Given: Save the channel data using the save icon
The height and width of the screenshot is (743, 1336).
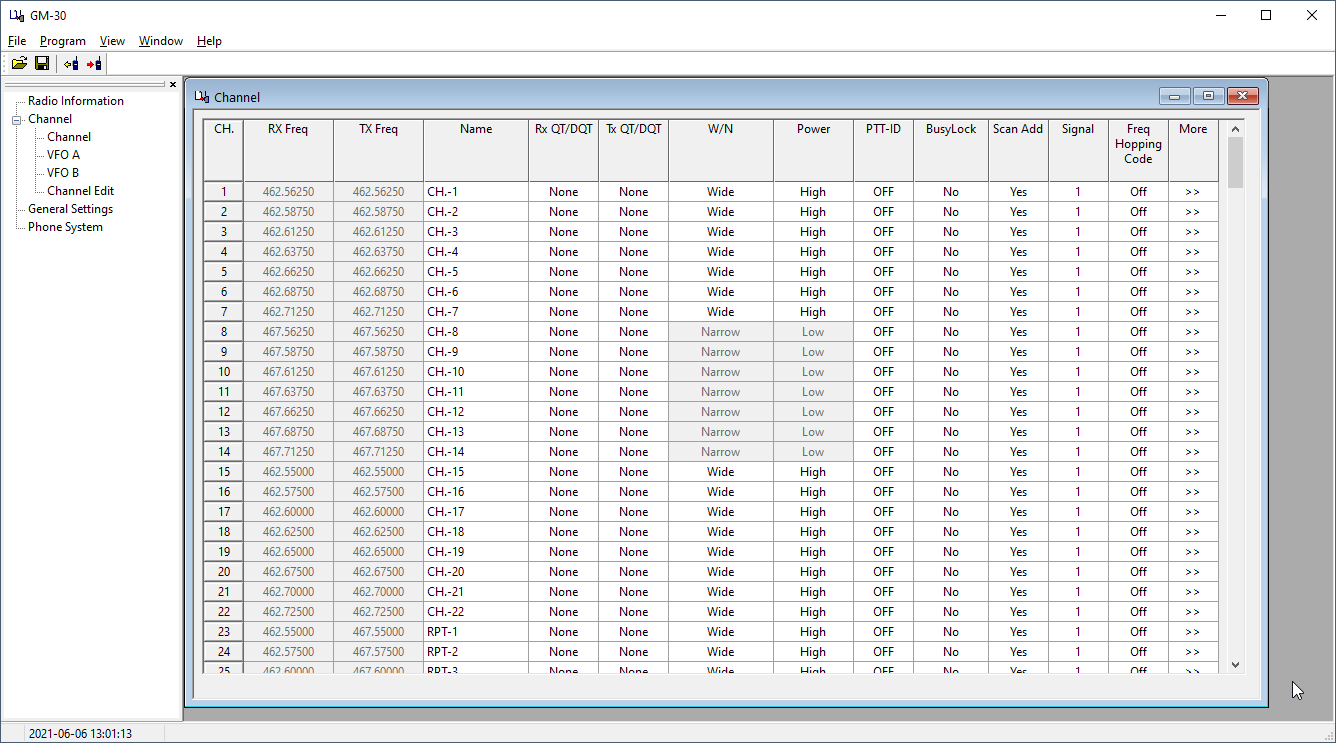Looking at the screenshot, I should point(42,63).
